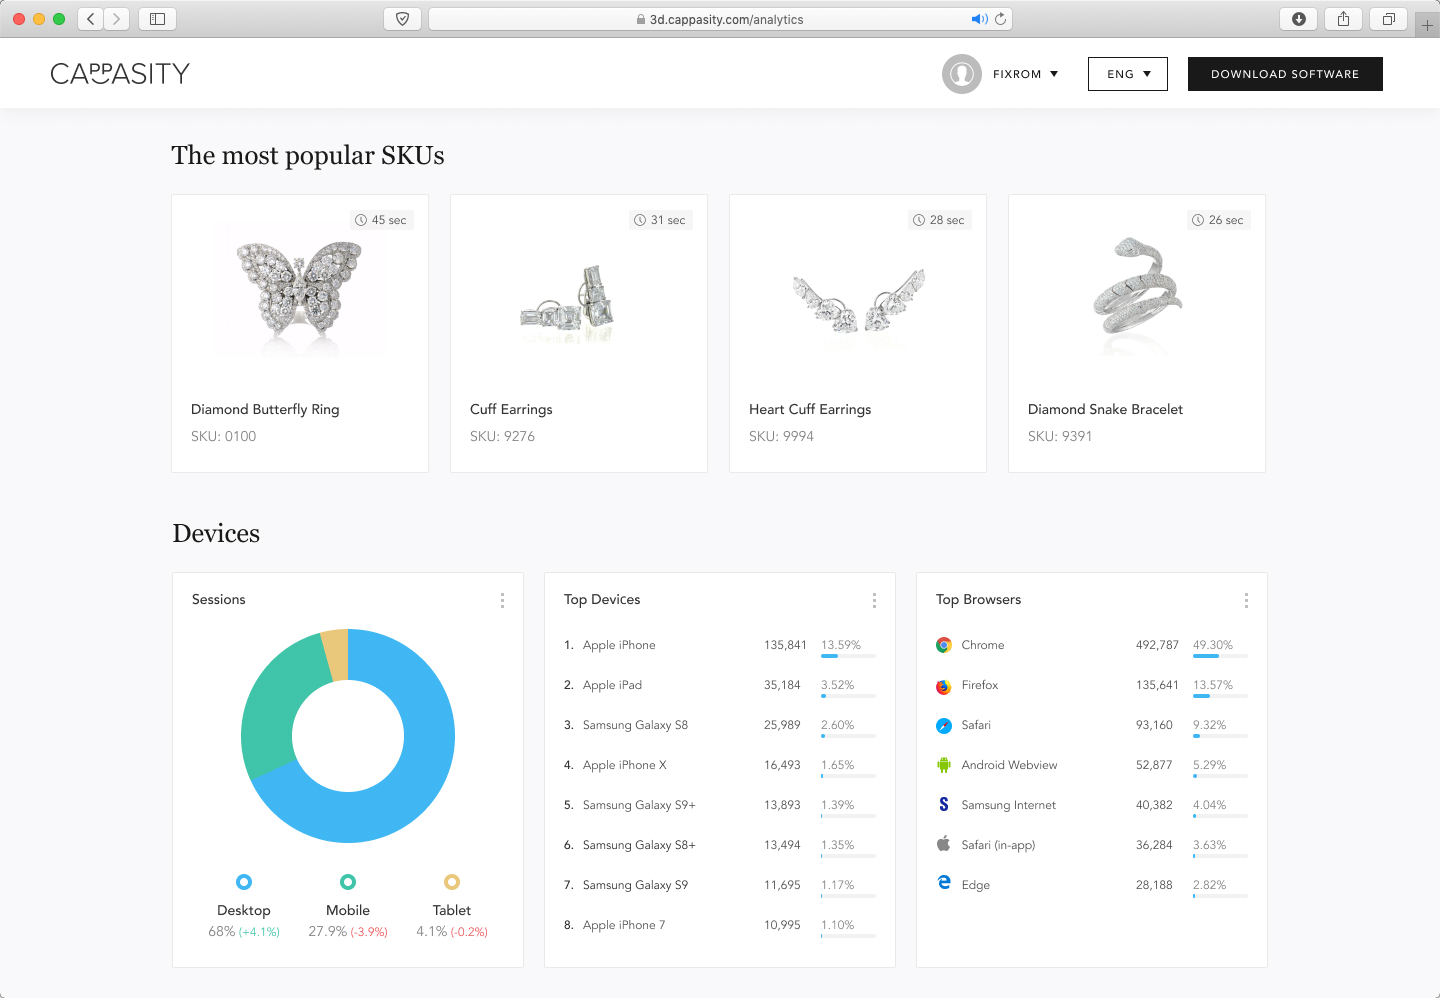Mute tab audio via speaker icon
This screenshot has width=1440, height=998.
click(x=979, y=19)
